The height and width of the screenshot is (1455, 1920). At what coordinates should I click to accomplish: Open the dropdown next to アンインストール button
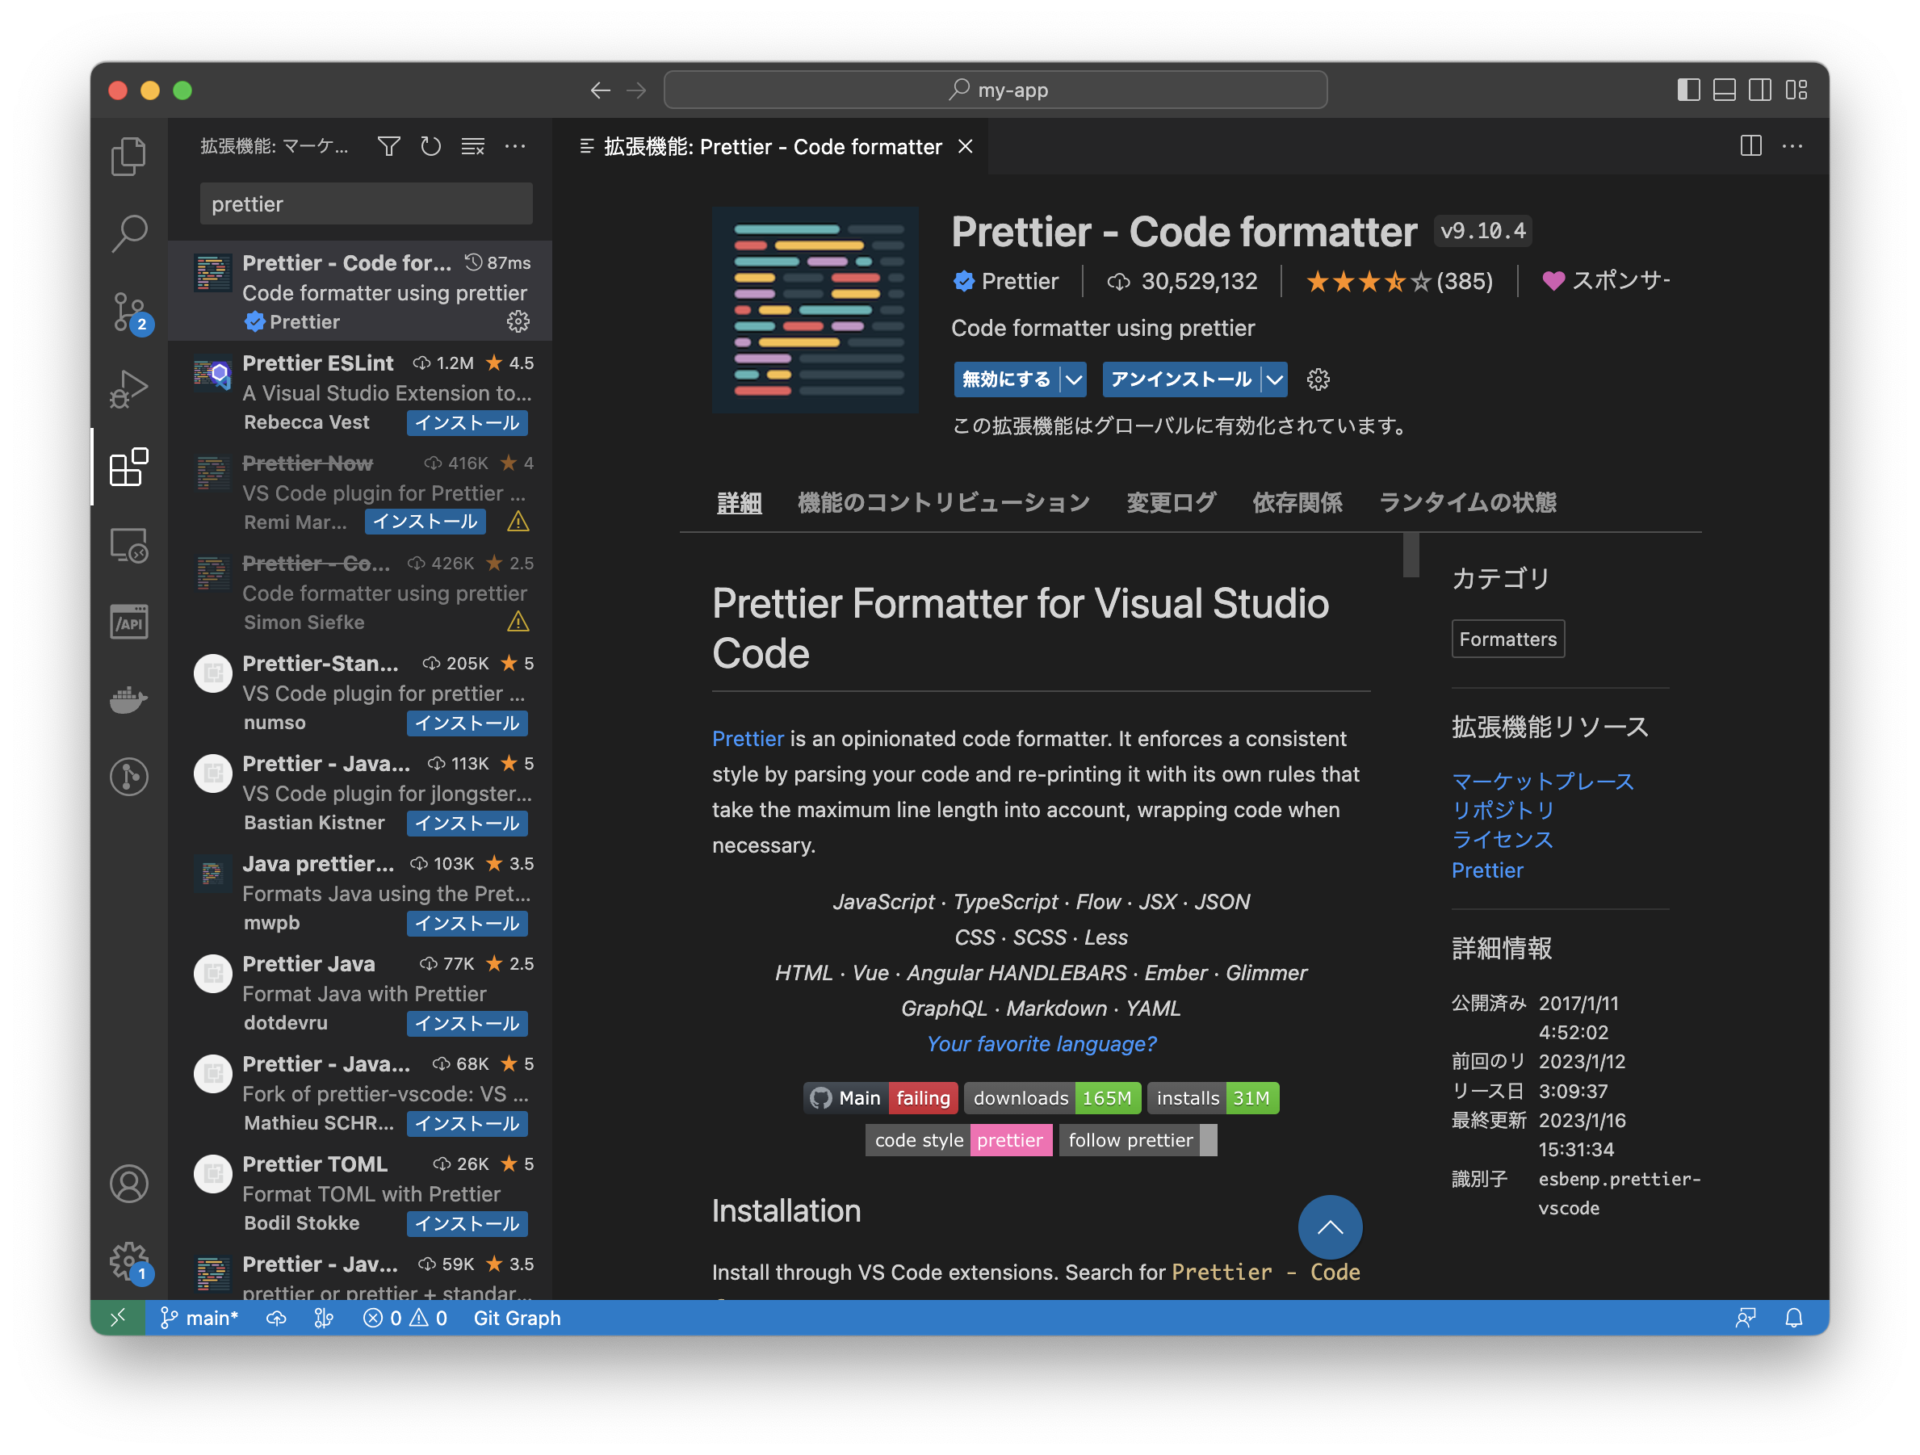1274,379
